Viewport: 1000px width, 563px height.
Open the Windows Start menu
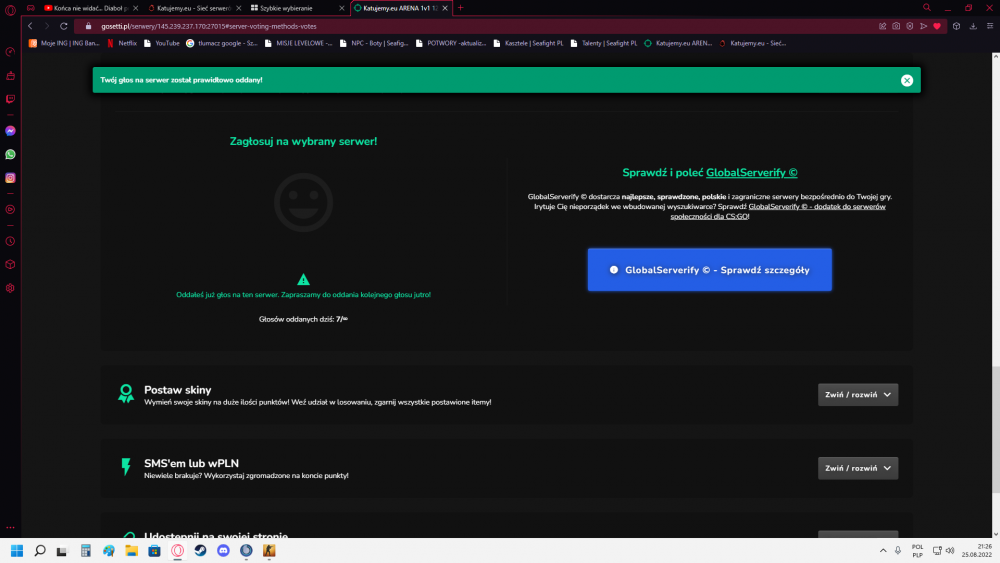[17, 551]
